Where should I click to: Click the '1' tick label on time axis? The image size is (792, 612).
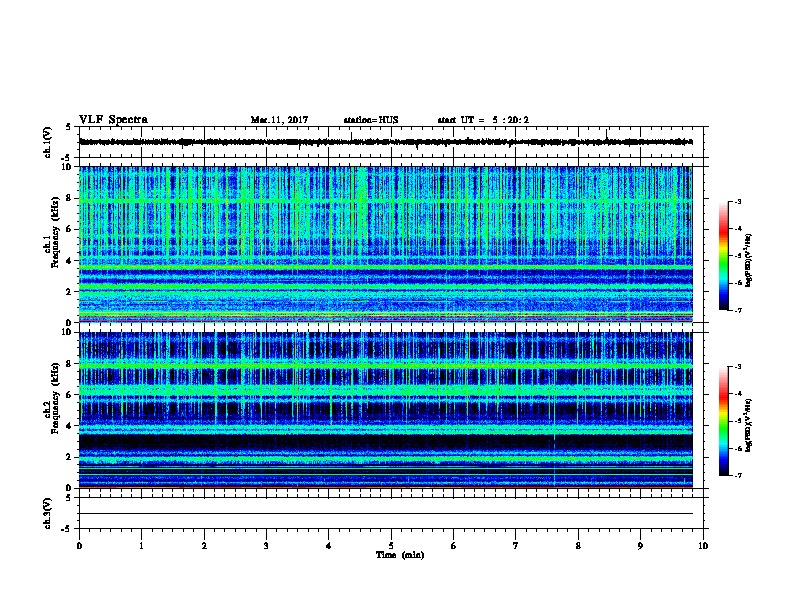click(x=141, y=545)
